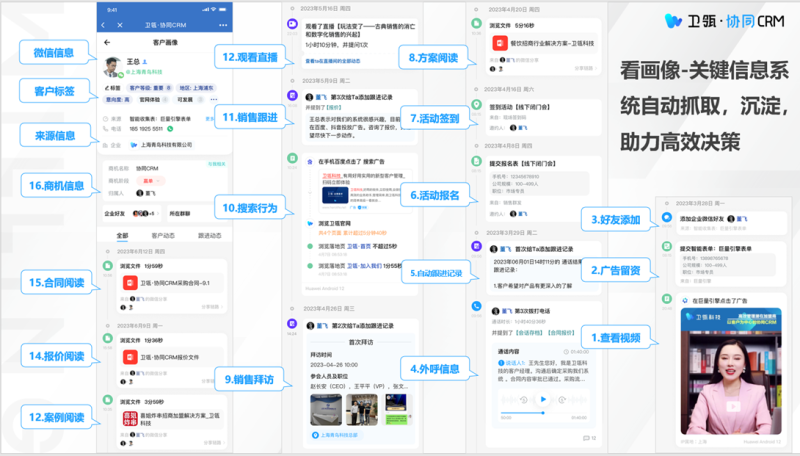The image size is (800, 456).
Task: Click the 所在群聊 button
Action: click(180, 213)
